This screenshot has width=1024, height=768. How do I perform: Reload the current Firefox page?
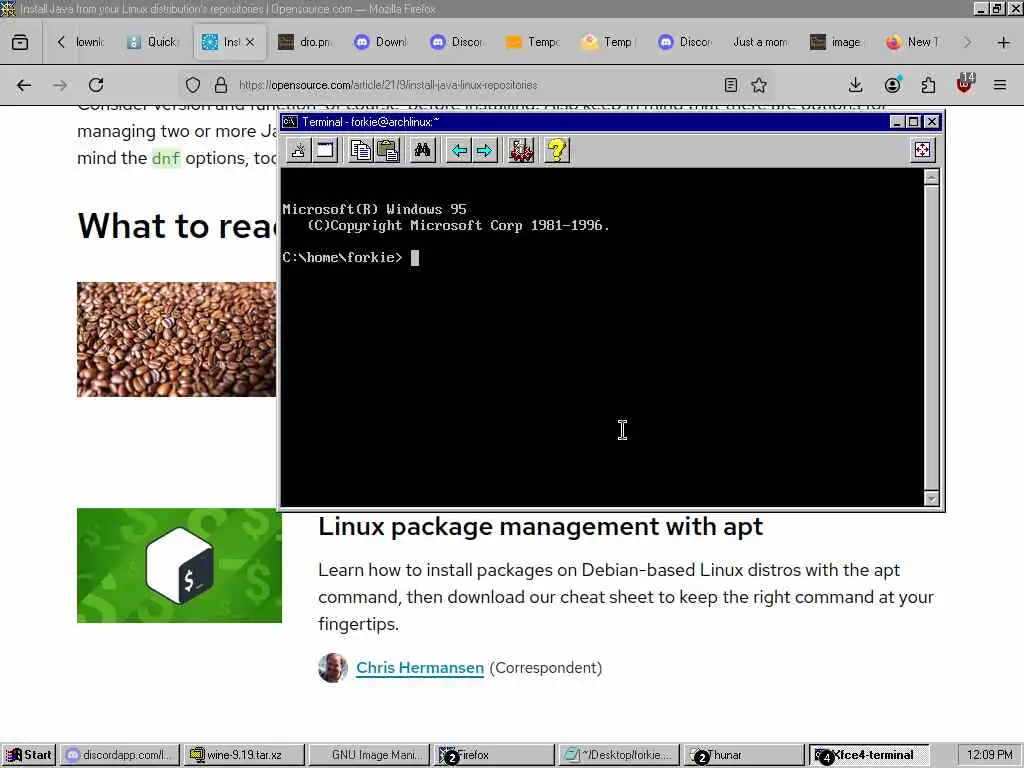96,85
